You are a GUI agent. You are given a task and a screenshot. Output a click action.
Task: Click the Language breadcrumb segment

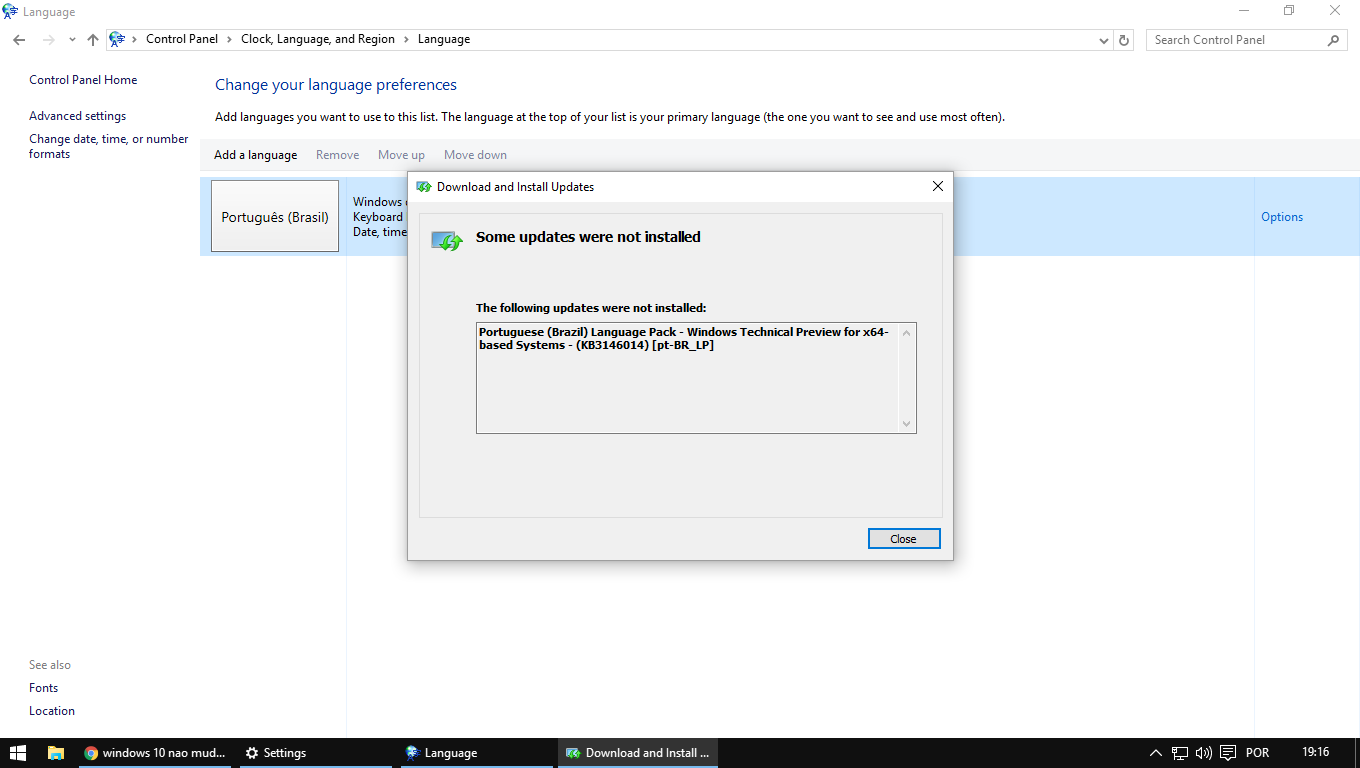(x=444, y=39)
